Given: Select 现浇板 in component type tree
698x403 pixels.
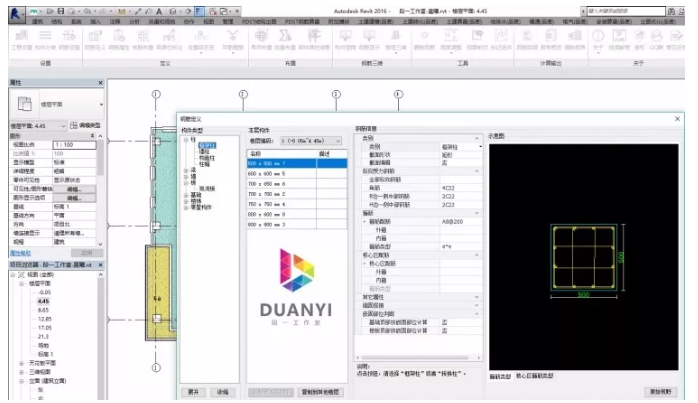Looking at the screenshot, I should coord(207,188).
